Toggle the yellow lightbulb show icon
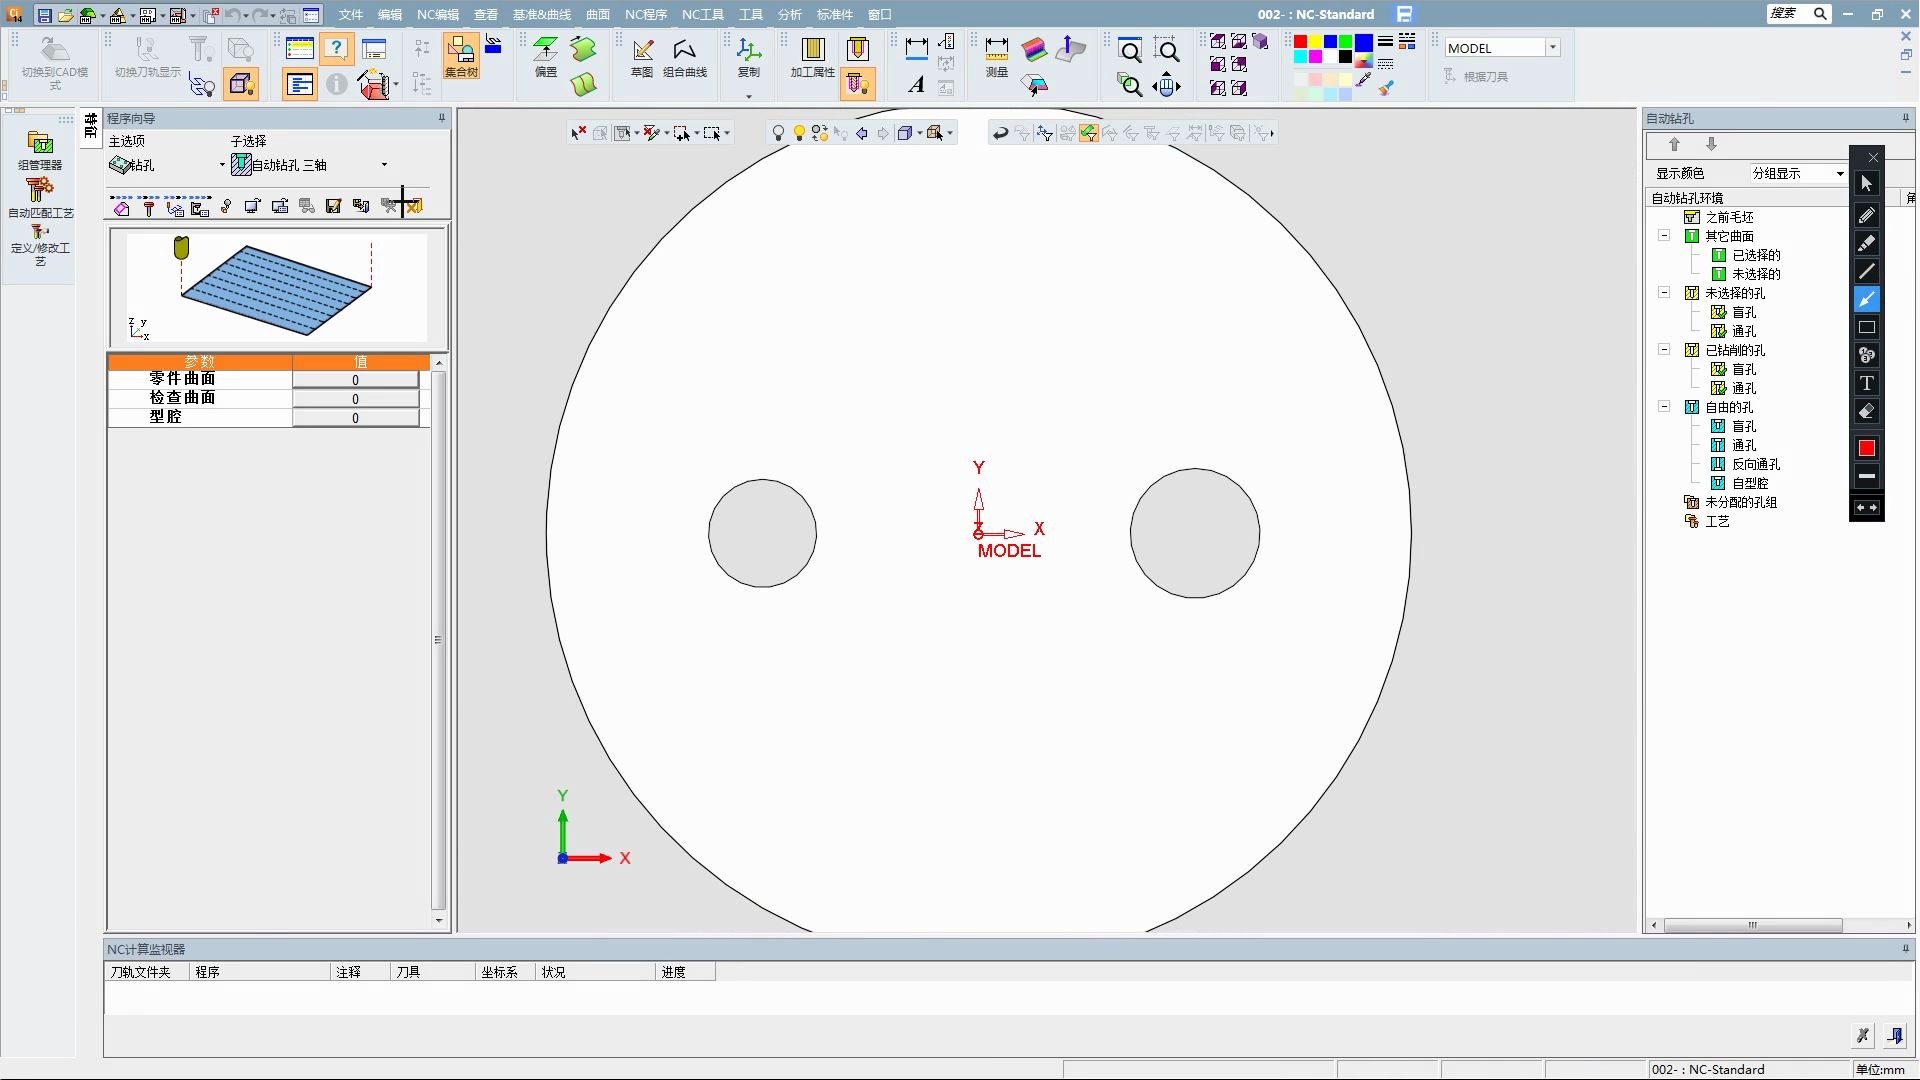 [799, 133]
